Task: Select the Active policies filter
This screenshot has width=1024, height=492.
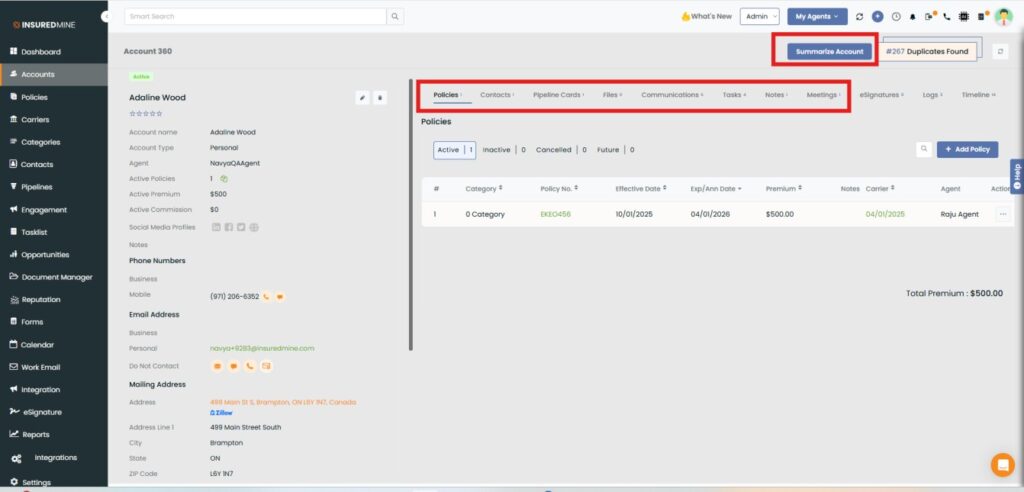Action: click(x=448, y=150)
